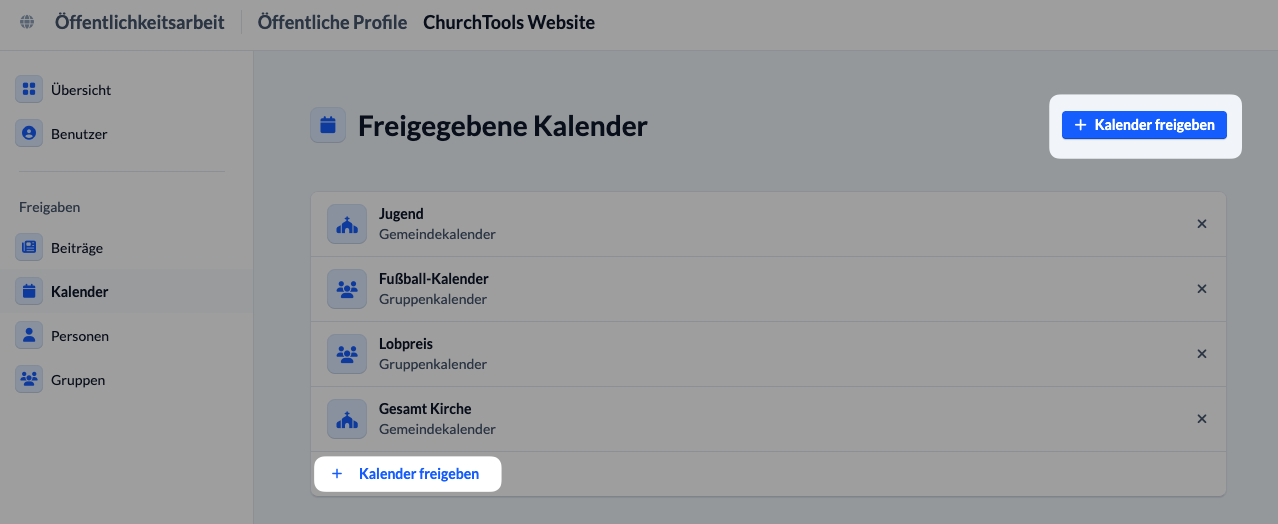This screenshot has height=524, width=1278.
Task: Open Übersicht grid icon in sidebar
Action: click(29, 90)
